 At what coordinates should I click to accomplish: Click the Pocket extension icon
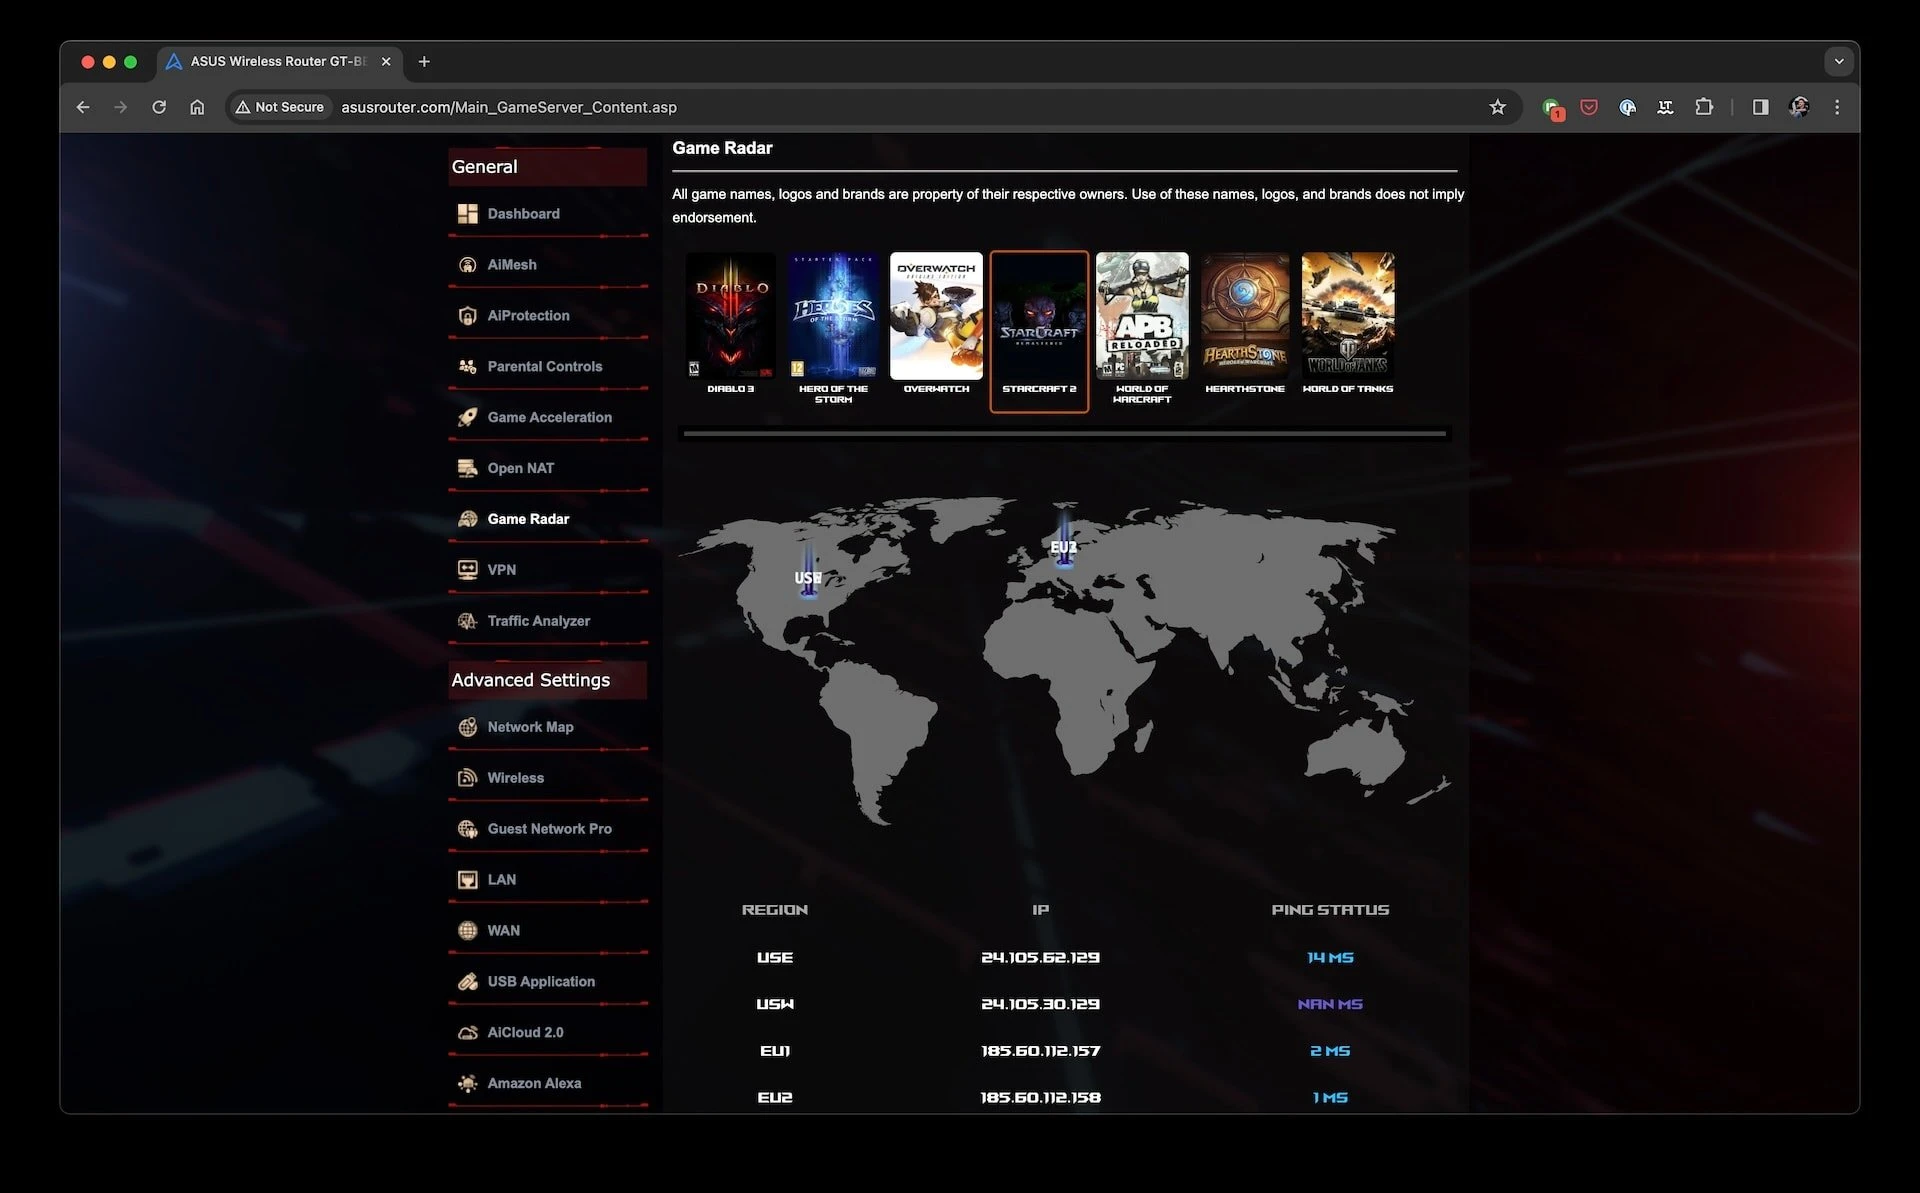click(x=1589, y=107)
